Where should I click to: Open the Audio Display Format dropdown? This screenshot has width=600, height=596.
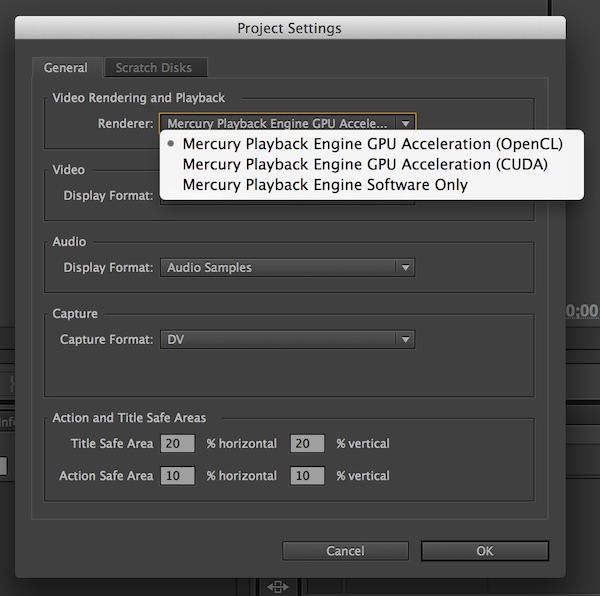(287, 267)
